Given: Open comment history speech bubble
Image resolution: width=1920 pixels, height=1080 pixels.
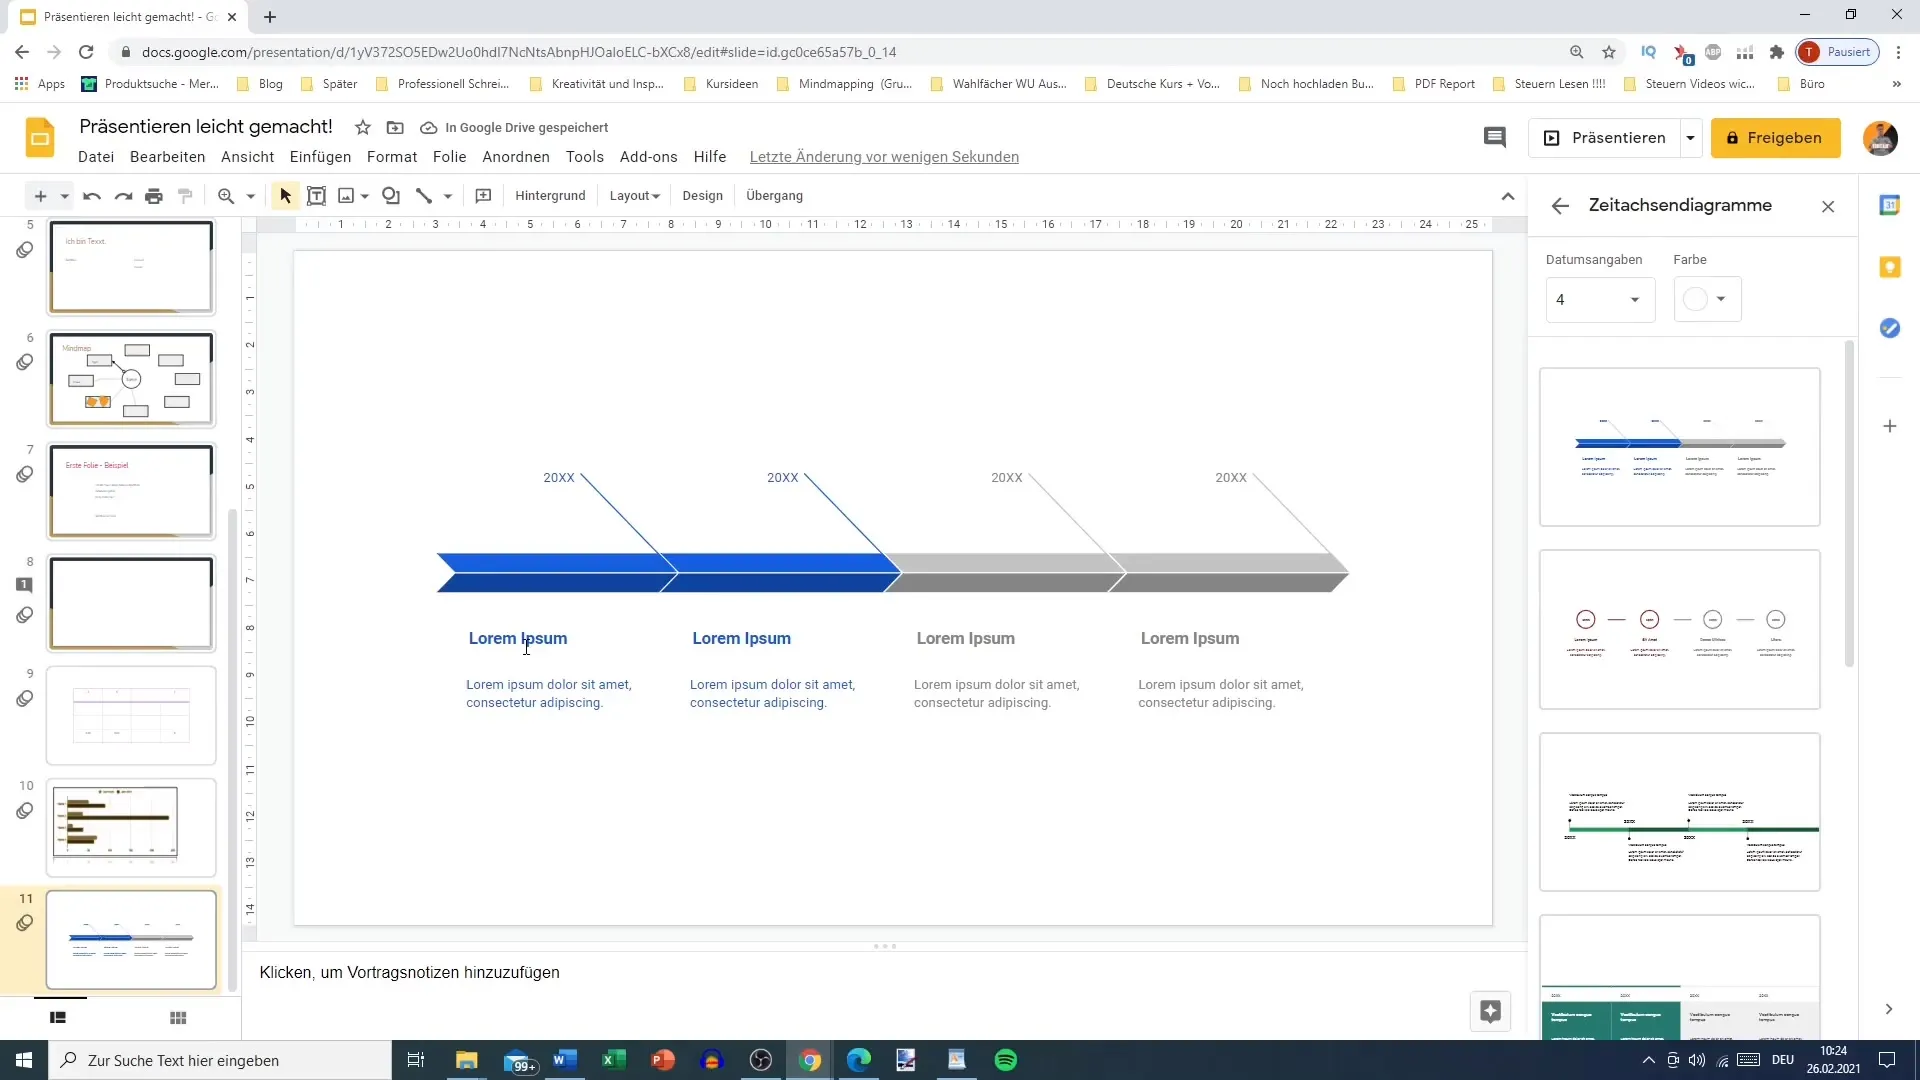Looking at the screenshot, I should point(1494,138).
